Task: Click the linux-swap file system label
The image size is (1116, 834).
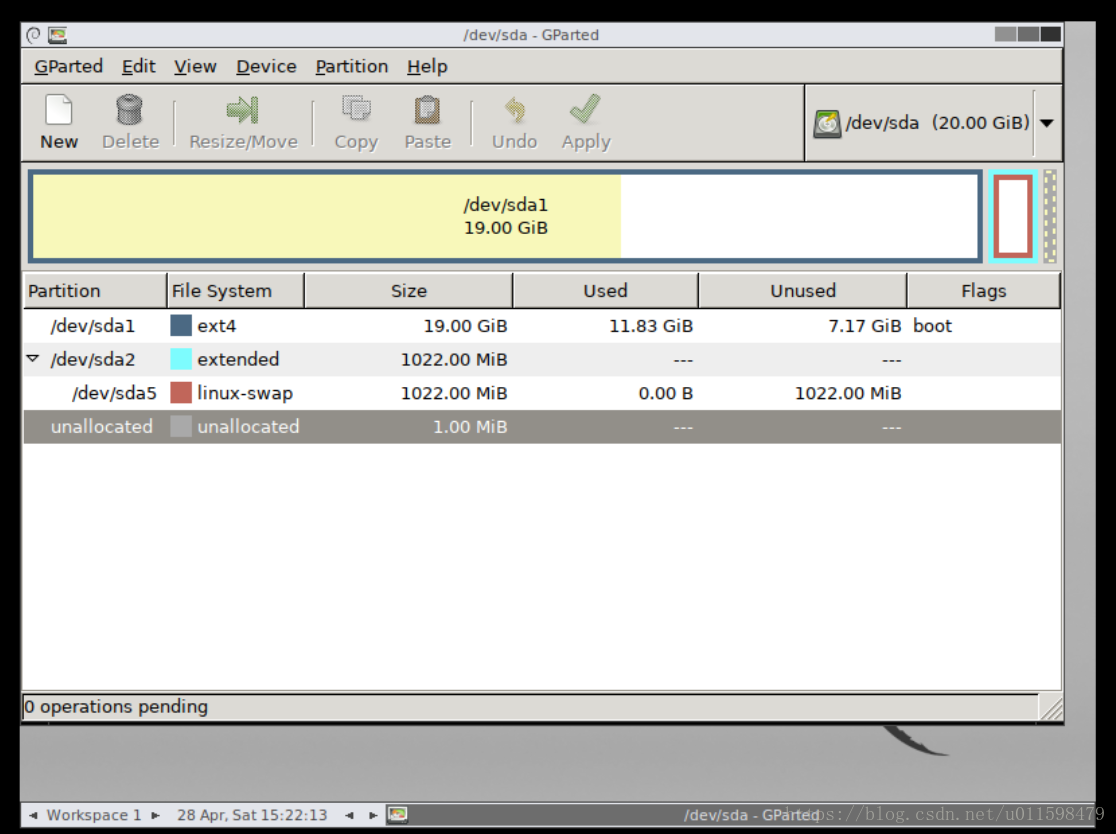Action: 245,393
